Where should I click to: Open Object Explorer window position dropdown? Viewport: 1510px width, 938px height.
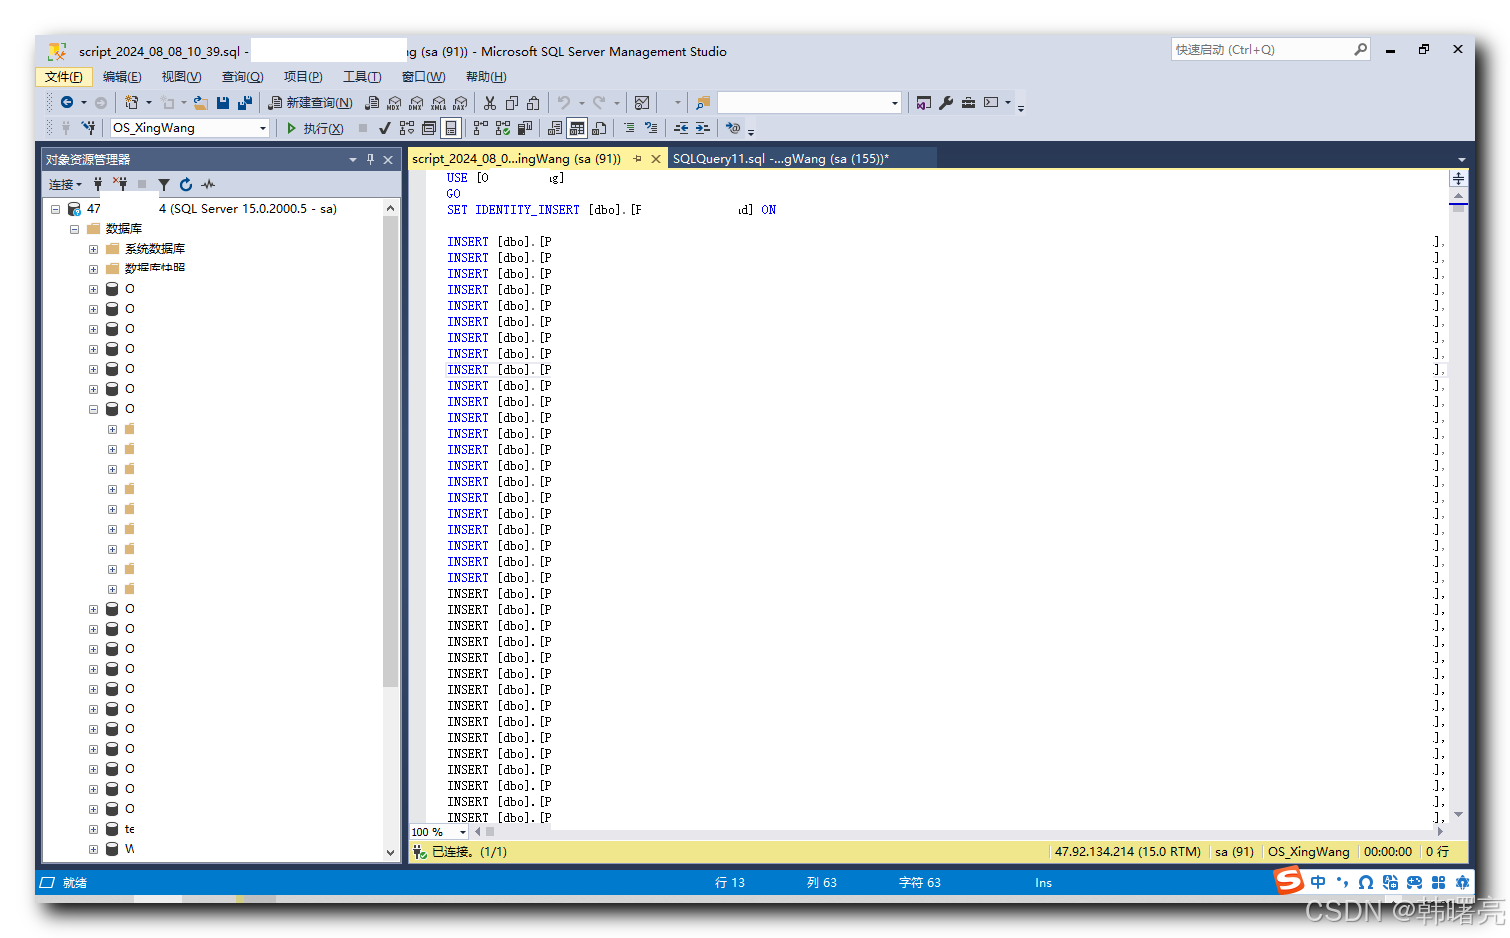352,159
